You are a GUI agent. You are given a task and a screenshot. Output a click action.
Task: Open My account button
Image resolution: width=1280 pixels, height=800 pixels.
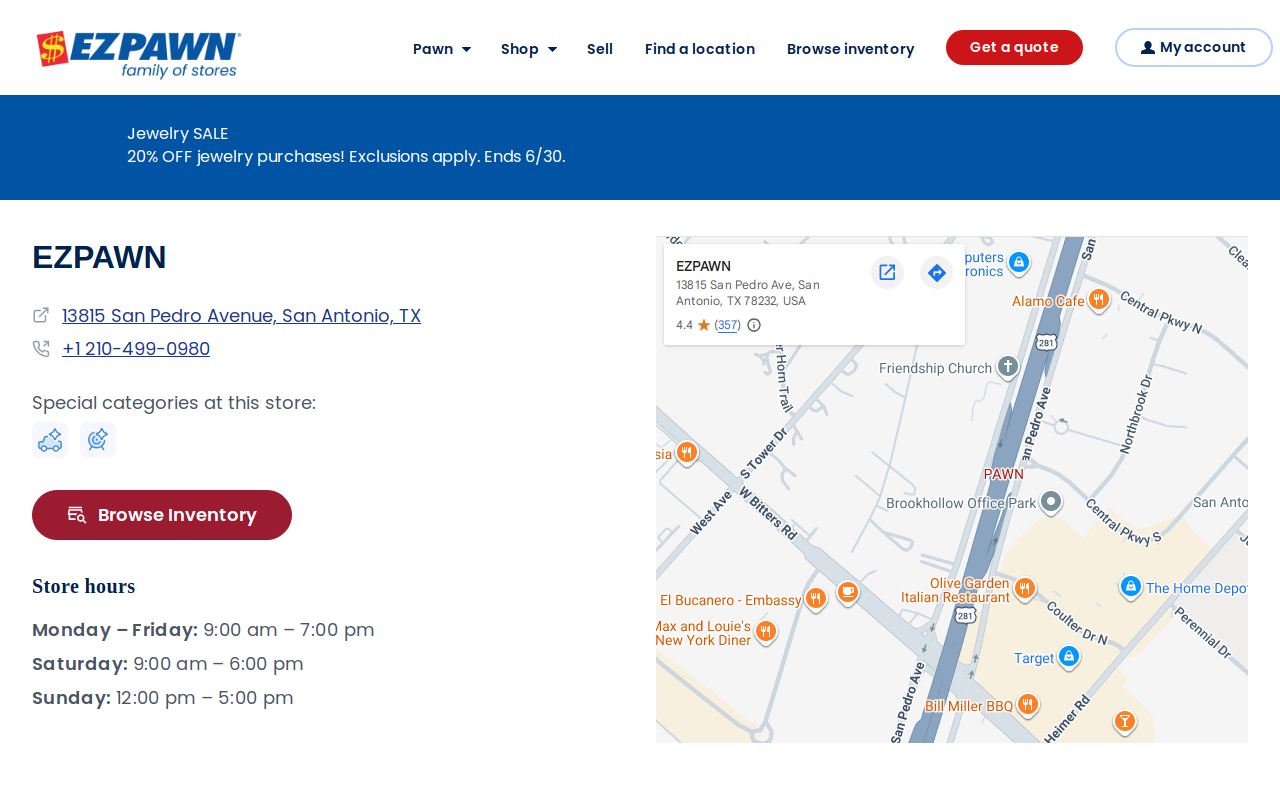click(x=1194, y=47)
